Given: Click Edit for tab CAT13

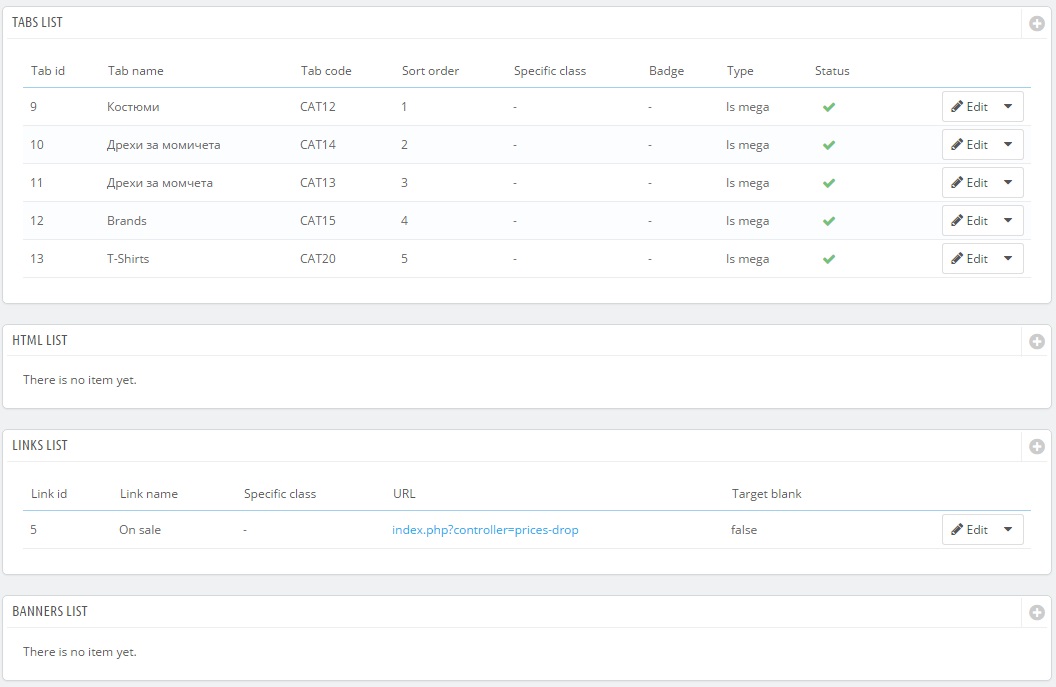Looking at the screenshot, I should pos(969,183).
